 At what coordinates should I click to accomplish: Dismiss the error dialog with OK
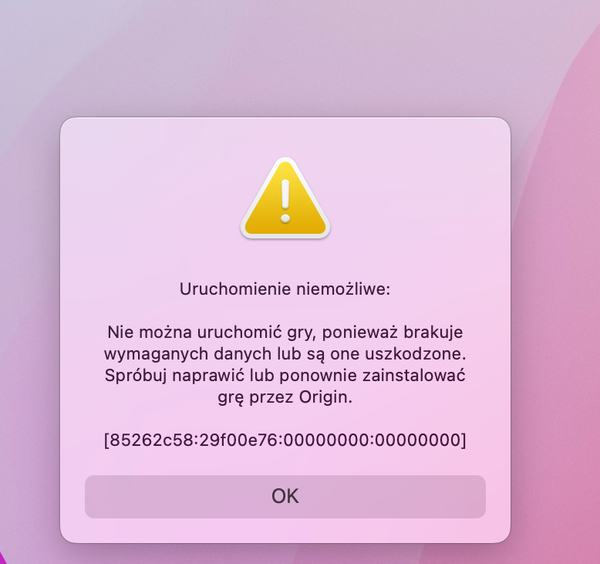(285, 496)
